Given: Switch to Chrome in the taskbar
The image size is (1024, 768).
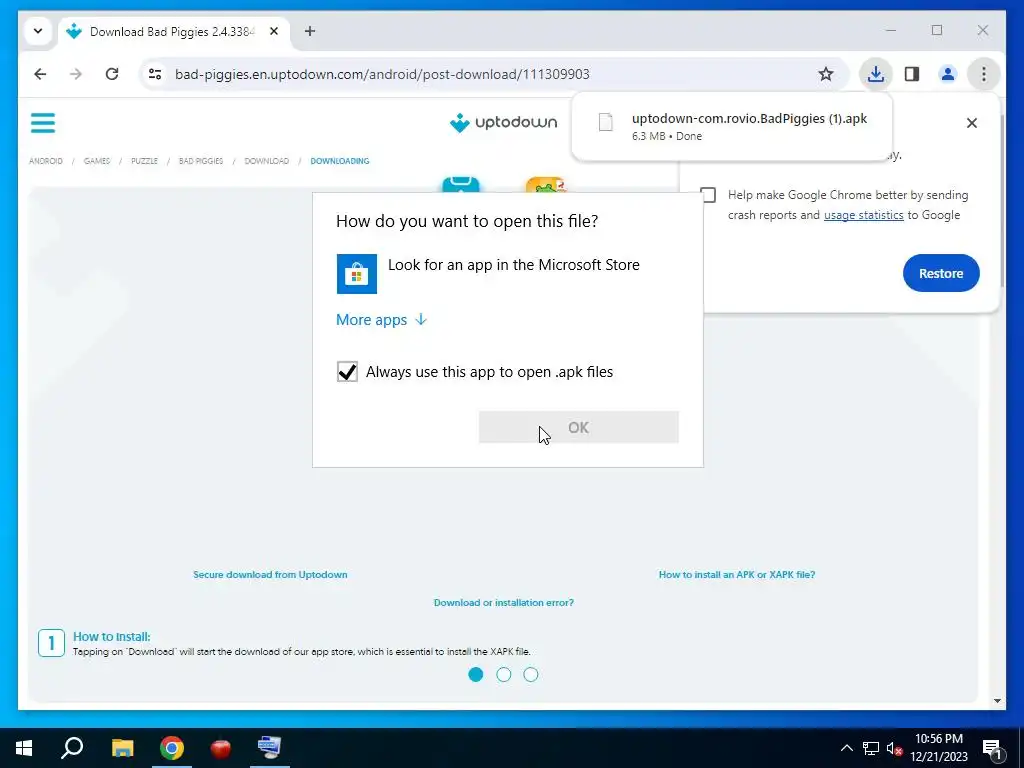Looking at the screenshot, I should (x=172, y=748).
